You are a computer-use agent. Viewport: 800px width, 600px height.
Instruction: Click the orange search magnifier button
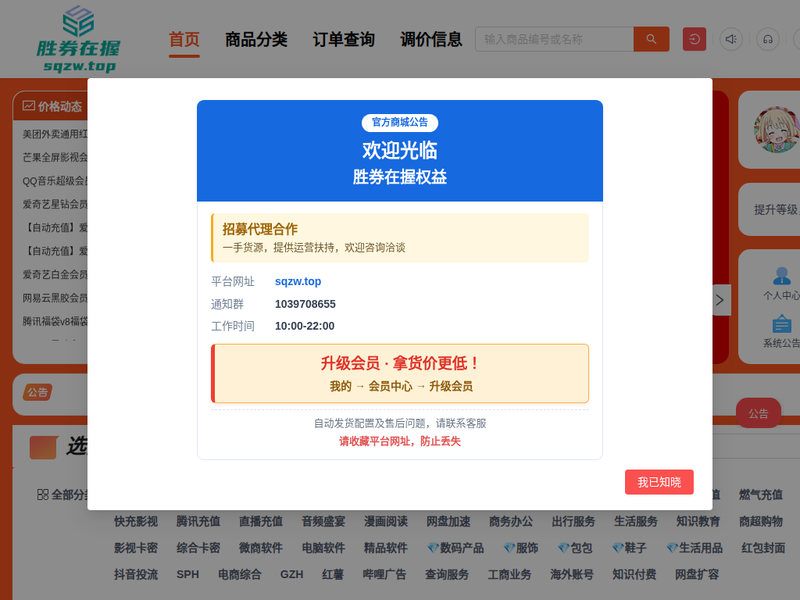click(651, 39)
